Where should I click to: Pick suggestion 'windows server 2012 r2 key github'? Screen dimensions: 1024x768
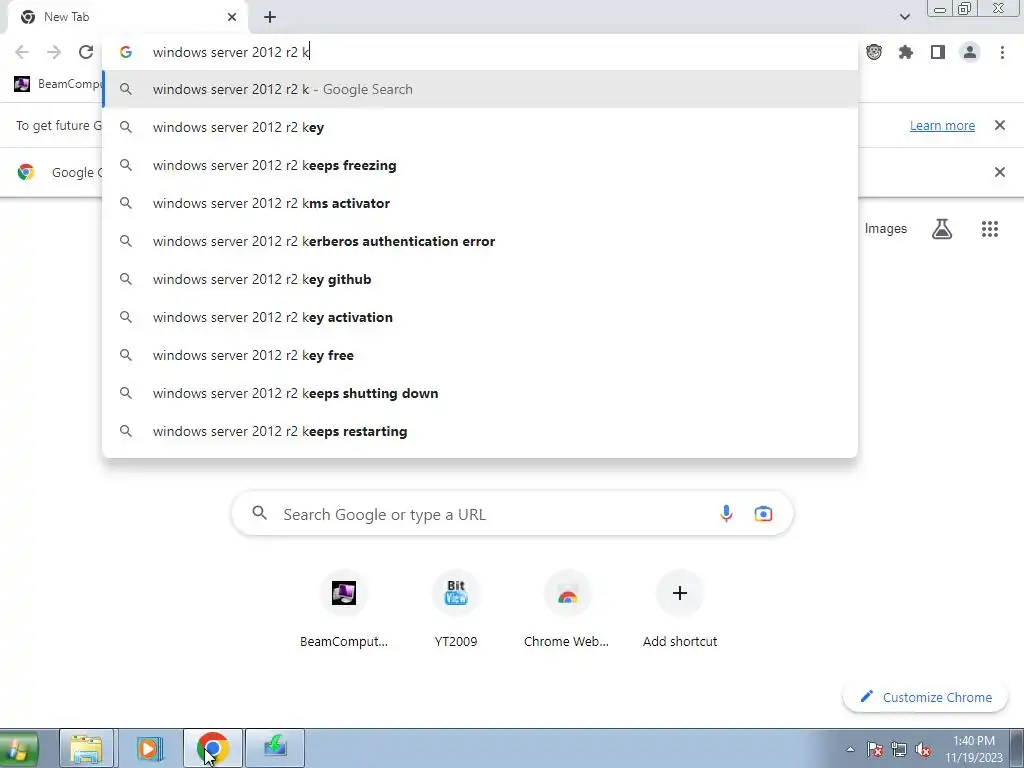[x=480, y=279]
